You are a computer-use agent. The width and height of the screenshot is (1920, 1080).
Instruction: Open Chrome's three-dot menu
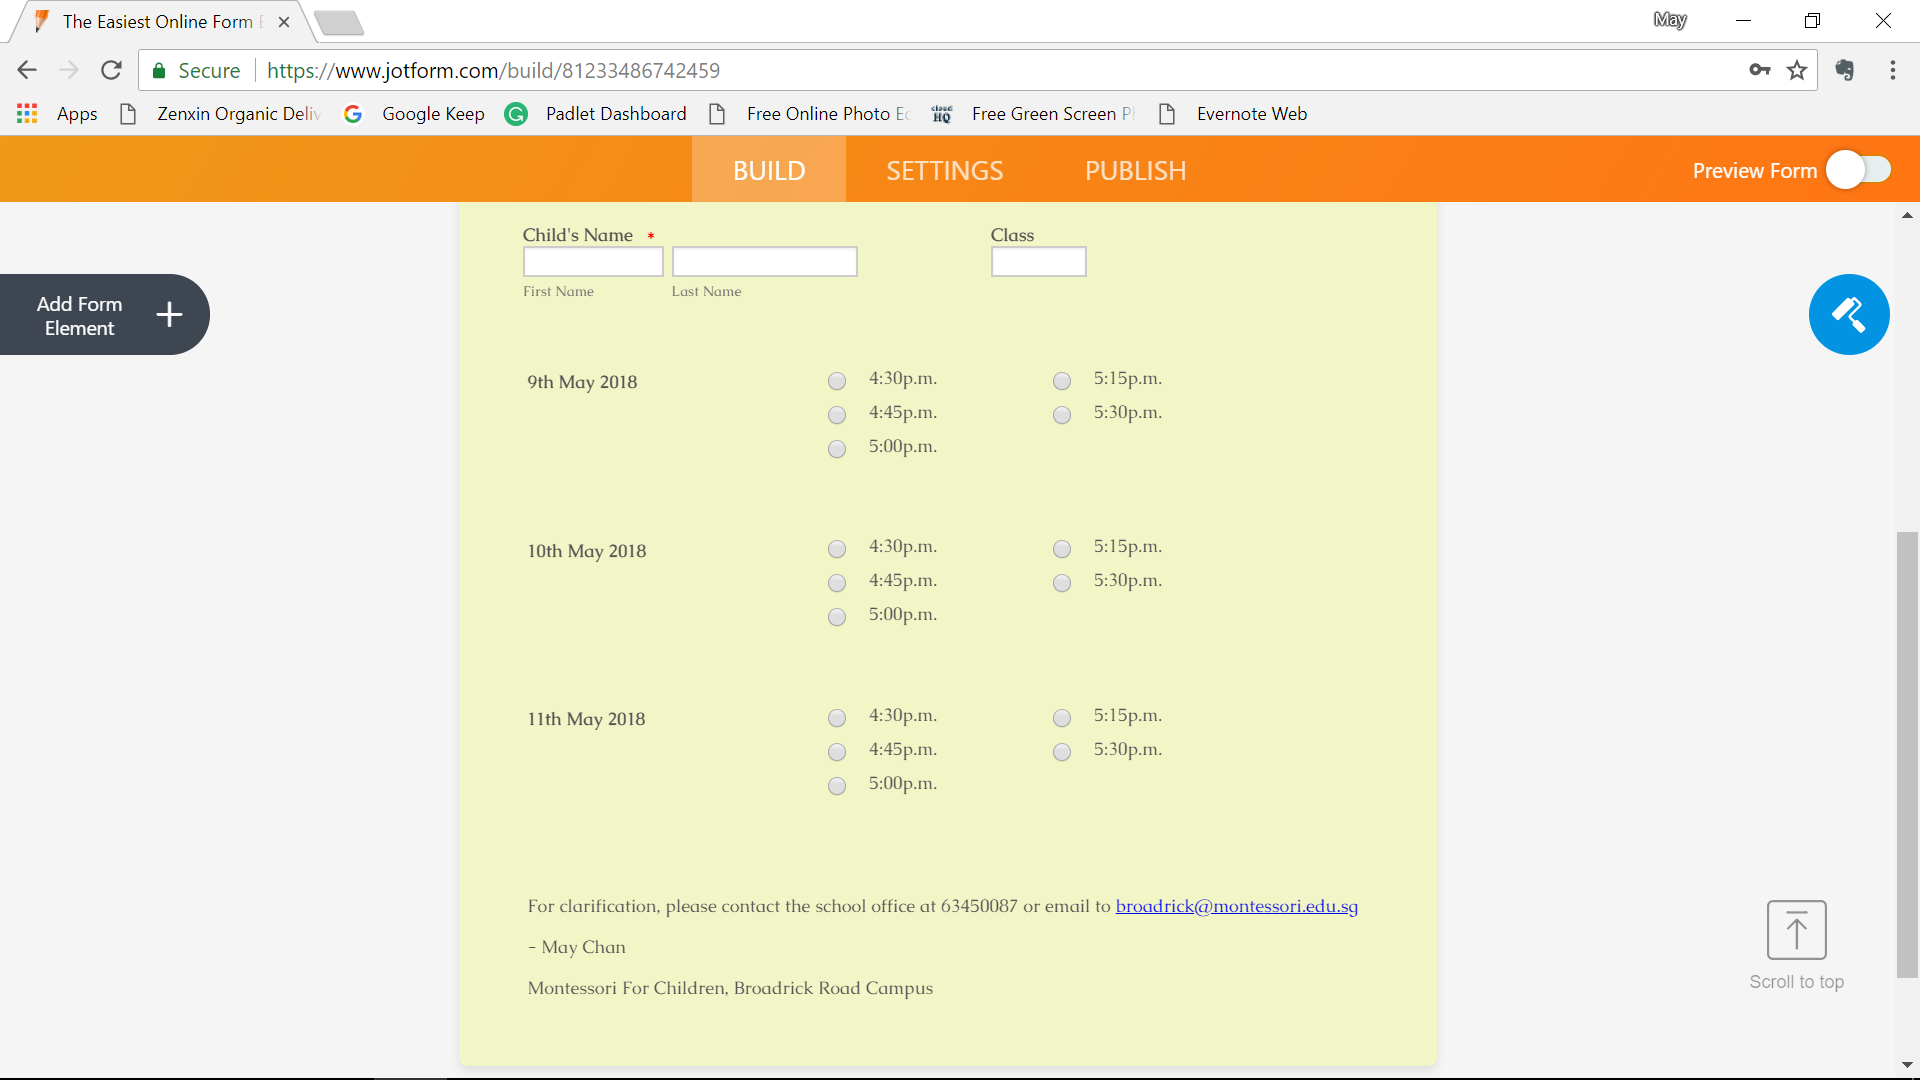click(1893, 70)
